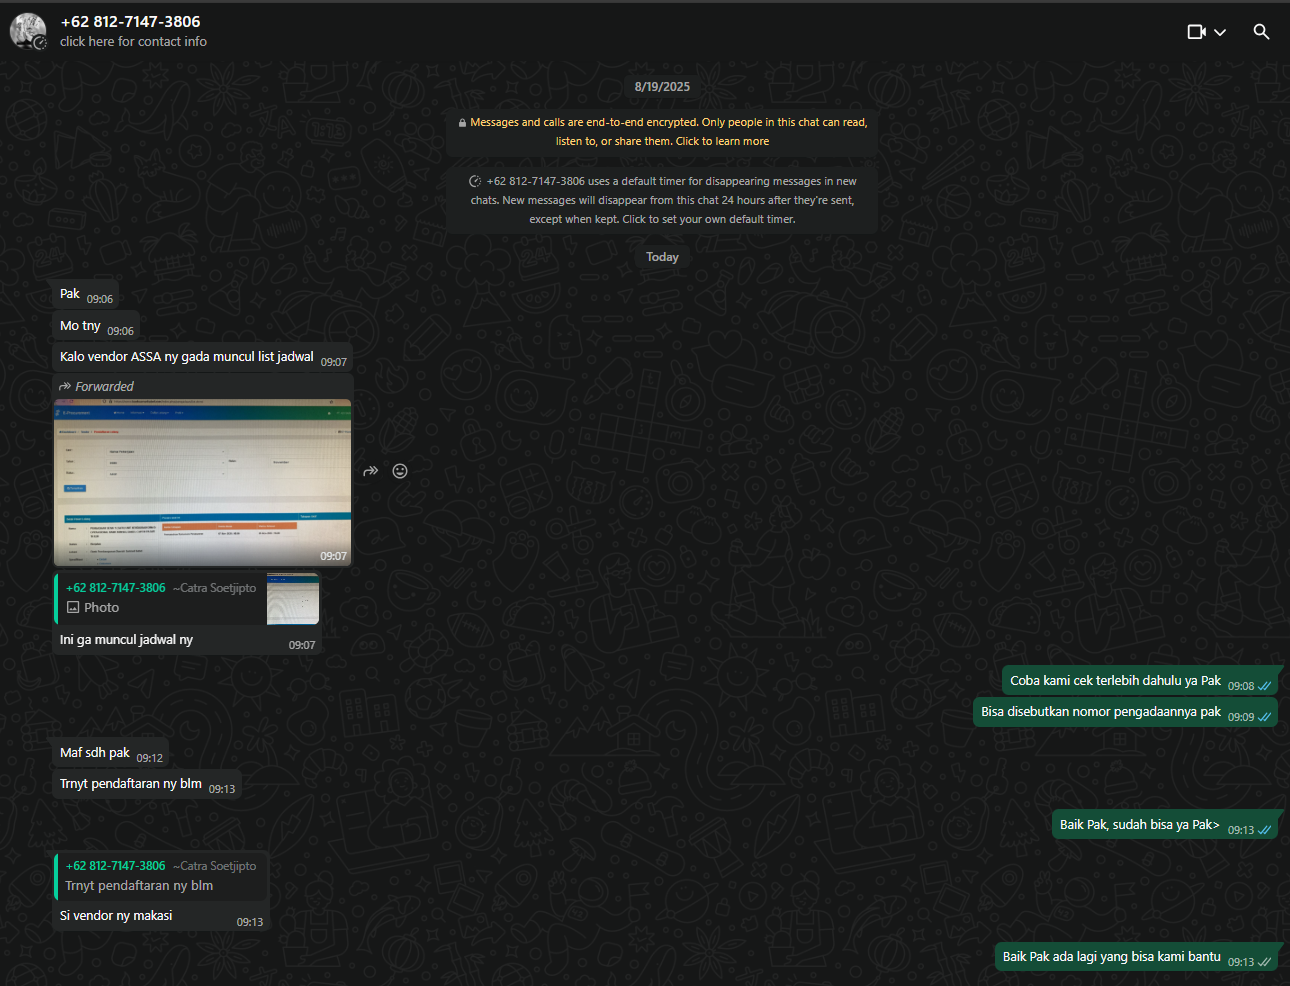Screen dimensions: 1290x986
Task: Click the quoted reply above "Si vendor ny makasi"
Action: point(161,876)
